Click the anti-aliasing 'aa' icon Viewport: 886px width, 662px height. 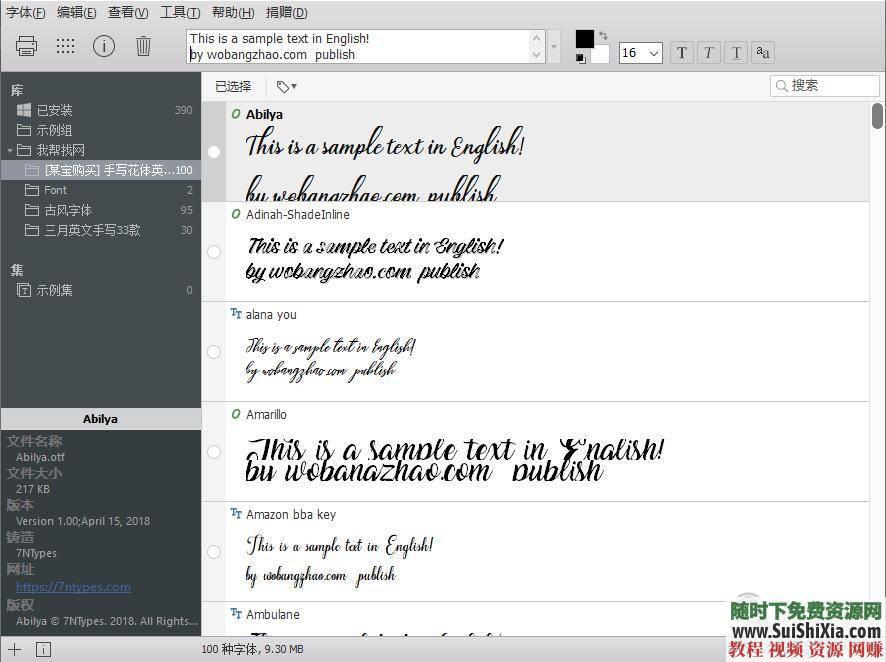[763, 52]
